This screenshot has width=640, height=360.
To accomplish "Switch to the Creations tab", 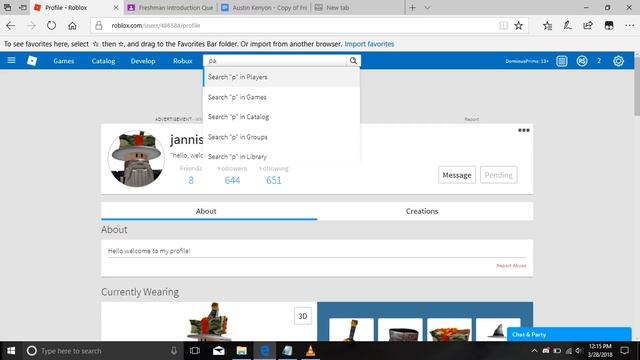I will click(425, 211).
